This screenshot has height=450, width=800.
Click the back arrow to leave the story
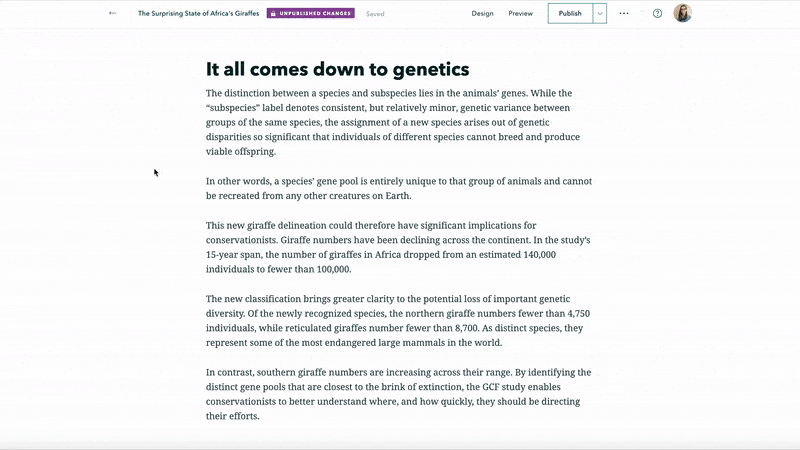point(112,14)
